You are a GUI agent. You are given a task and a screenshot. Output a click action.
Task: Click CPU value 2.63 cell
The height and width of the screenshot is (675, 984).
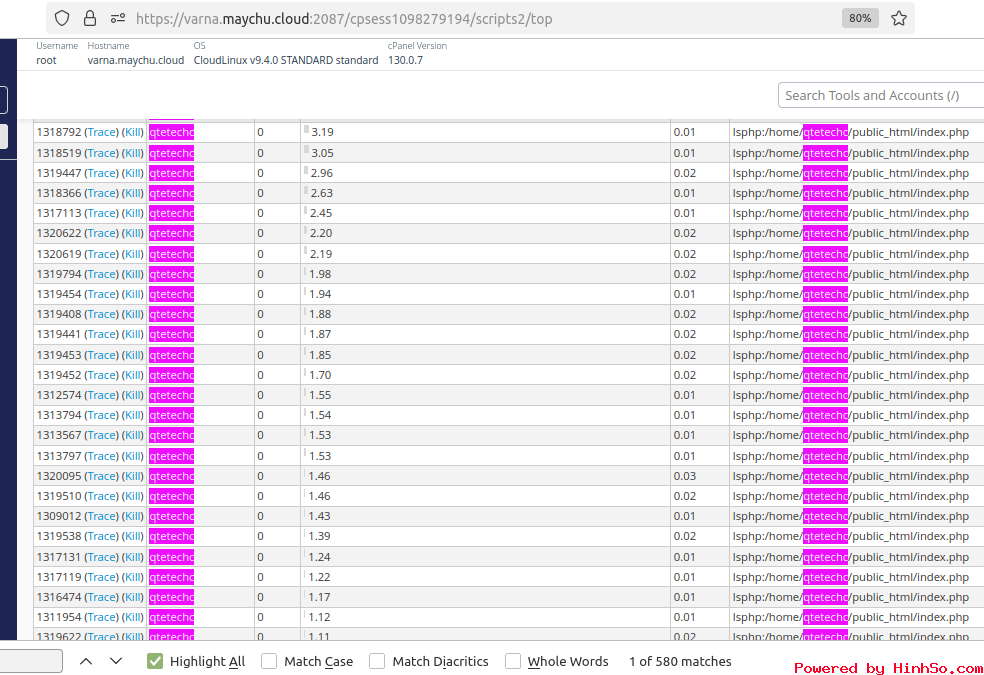click(x=485, y=193)
